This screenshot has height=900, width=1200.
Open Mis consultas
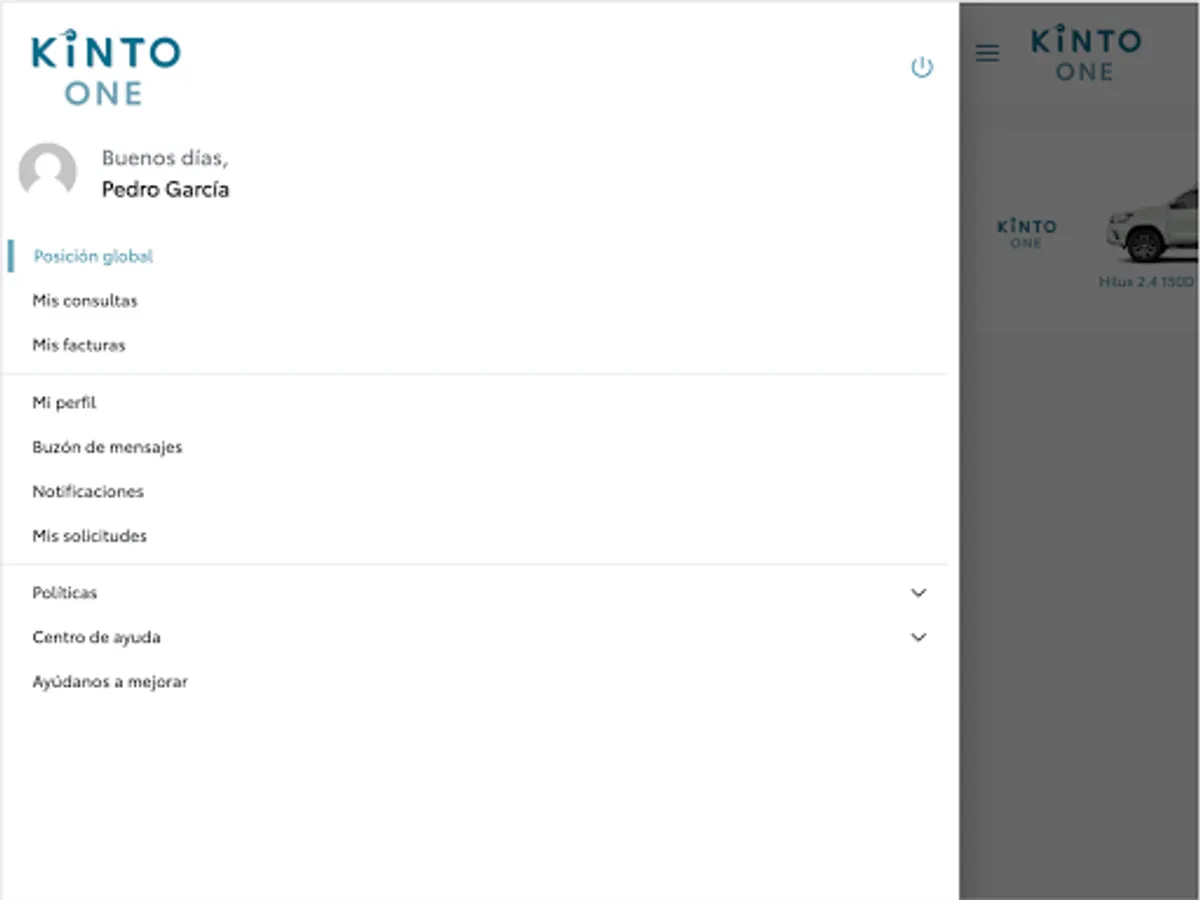(85, 301)
